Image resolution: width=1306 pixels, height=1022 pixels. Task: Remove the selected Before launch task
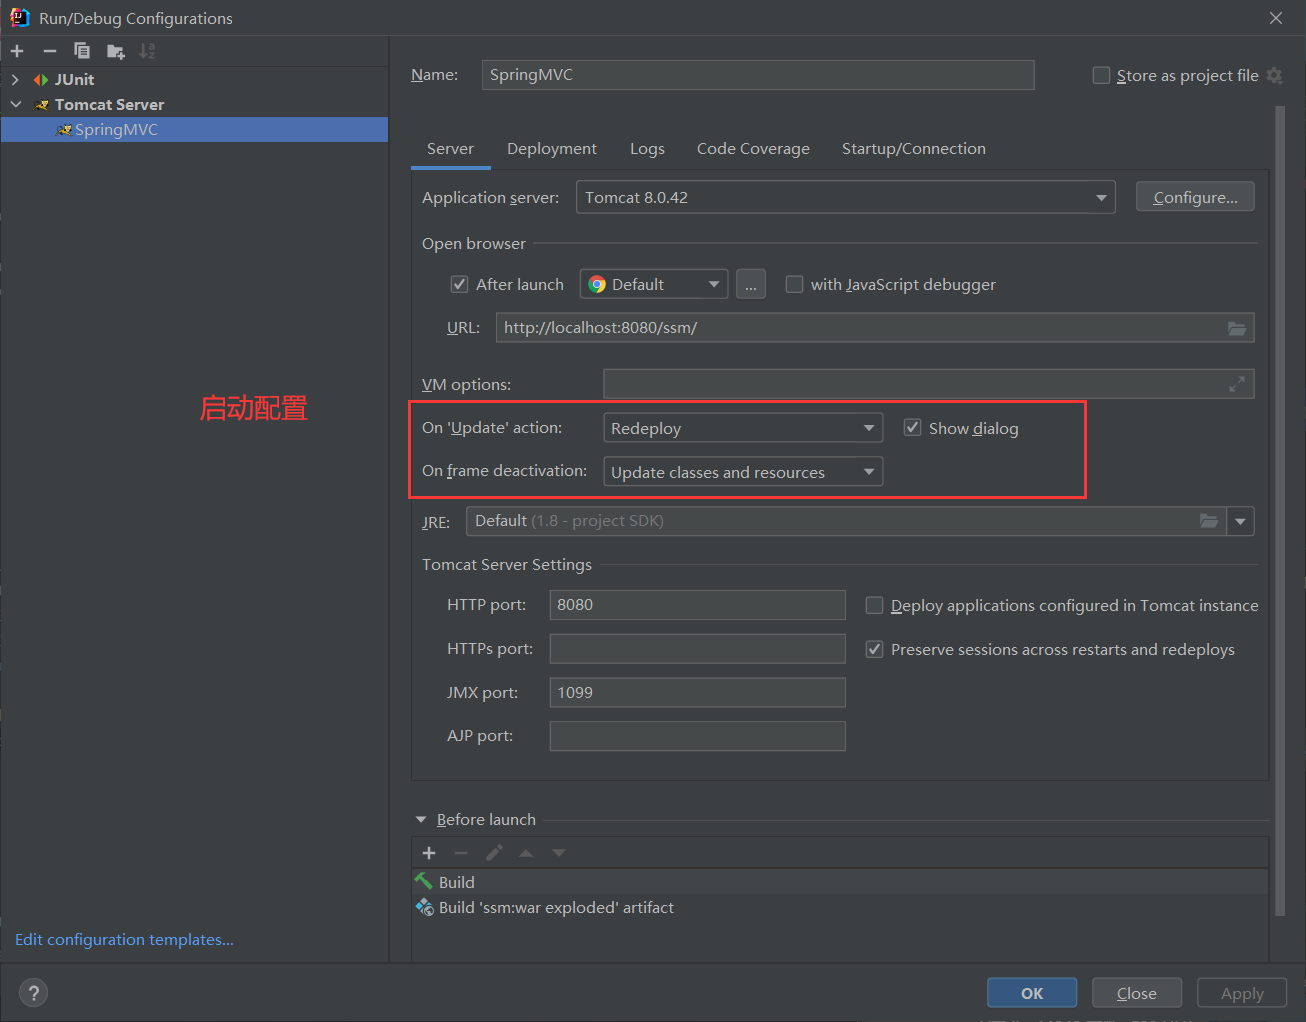pyautogui.click(x=461, y=853)
